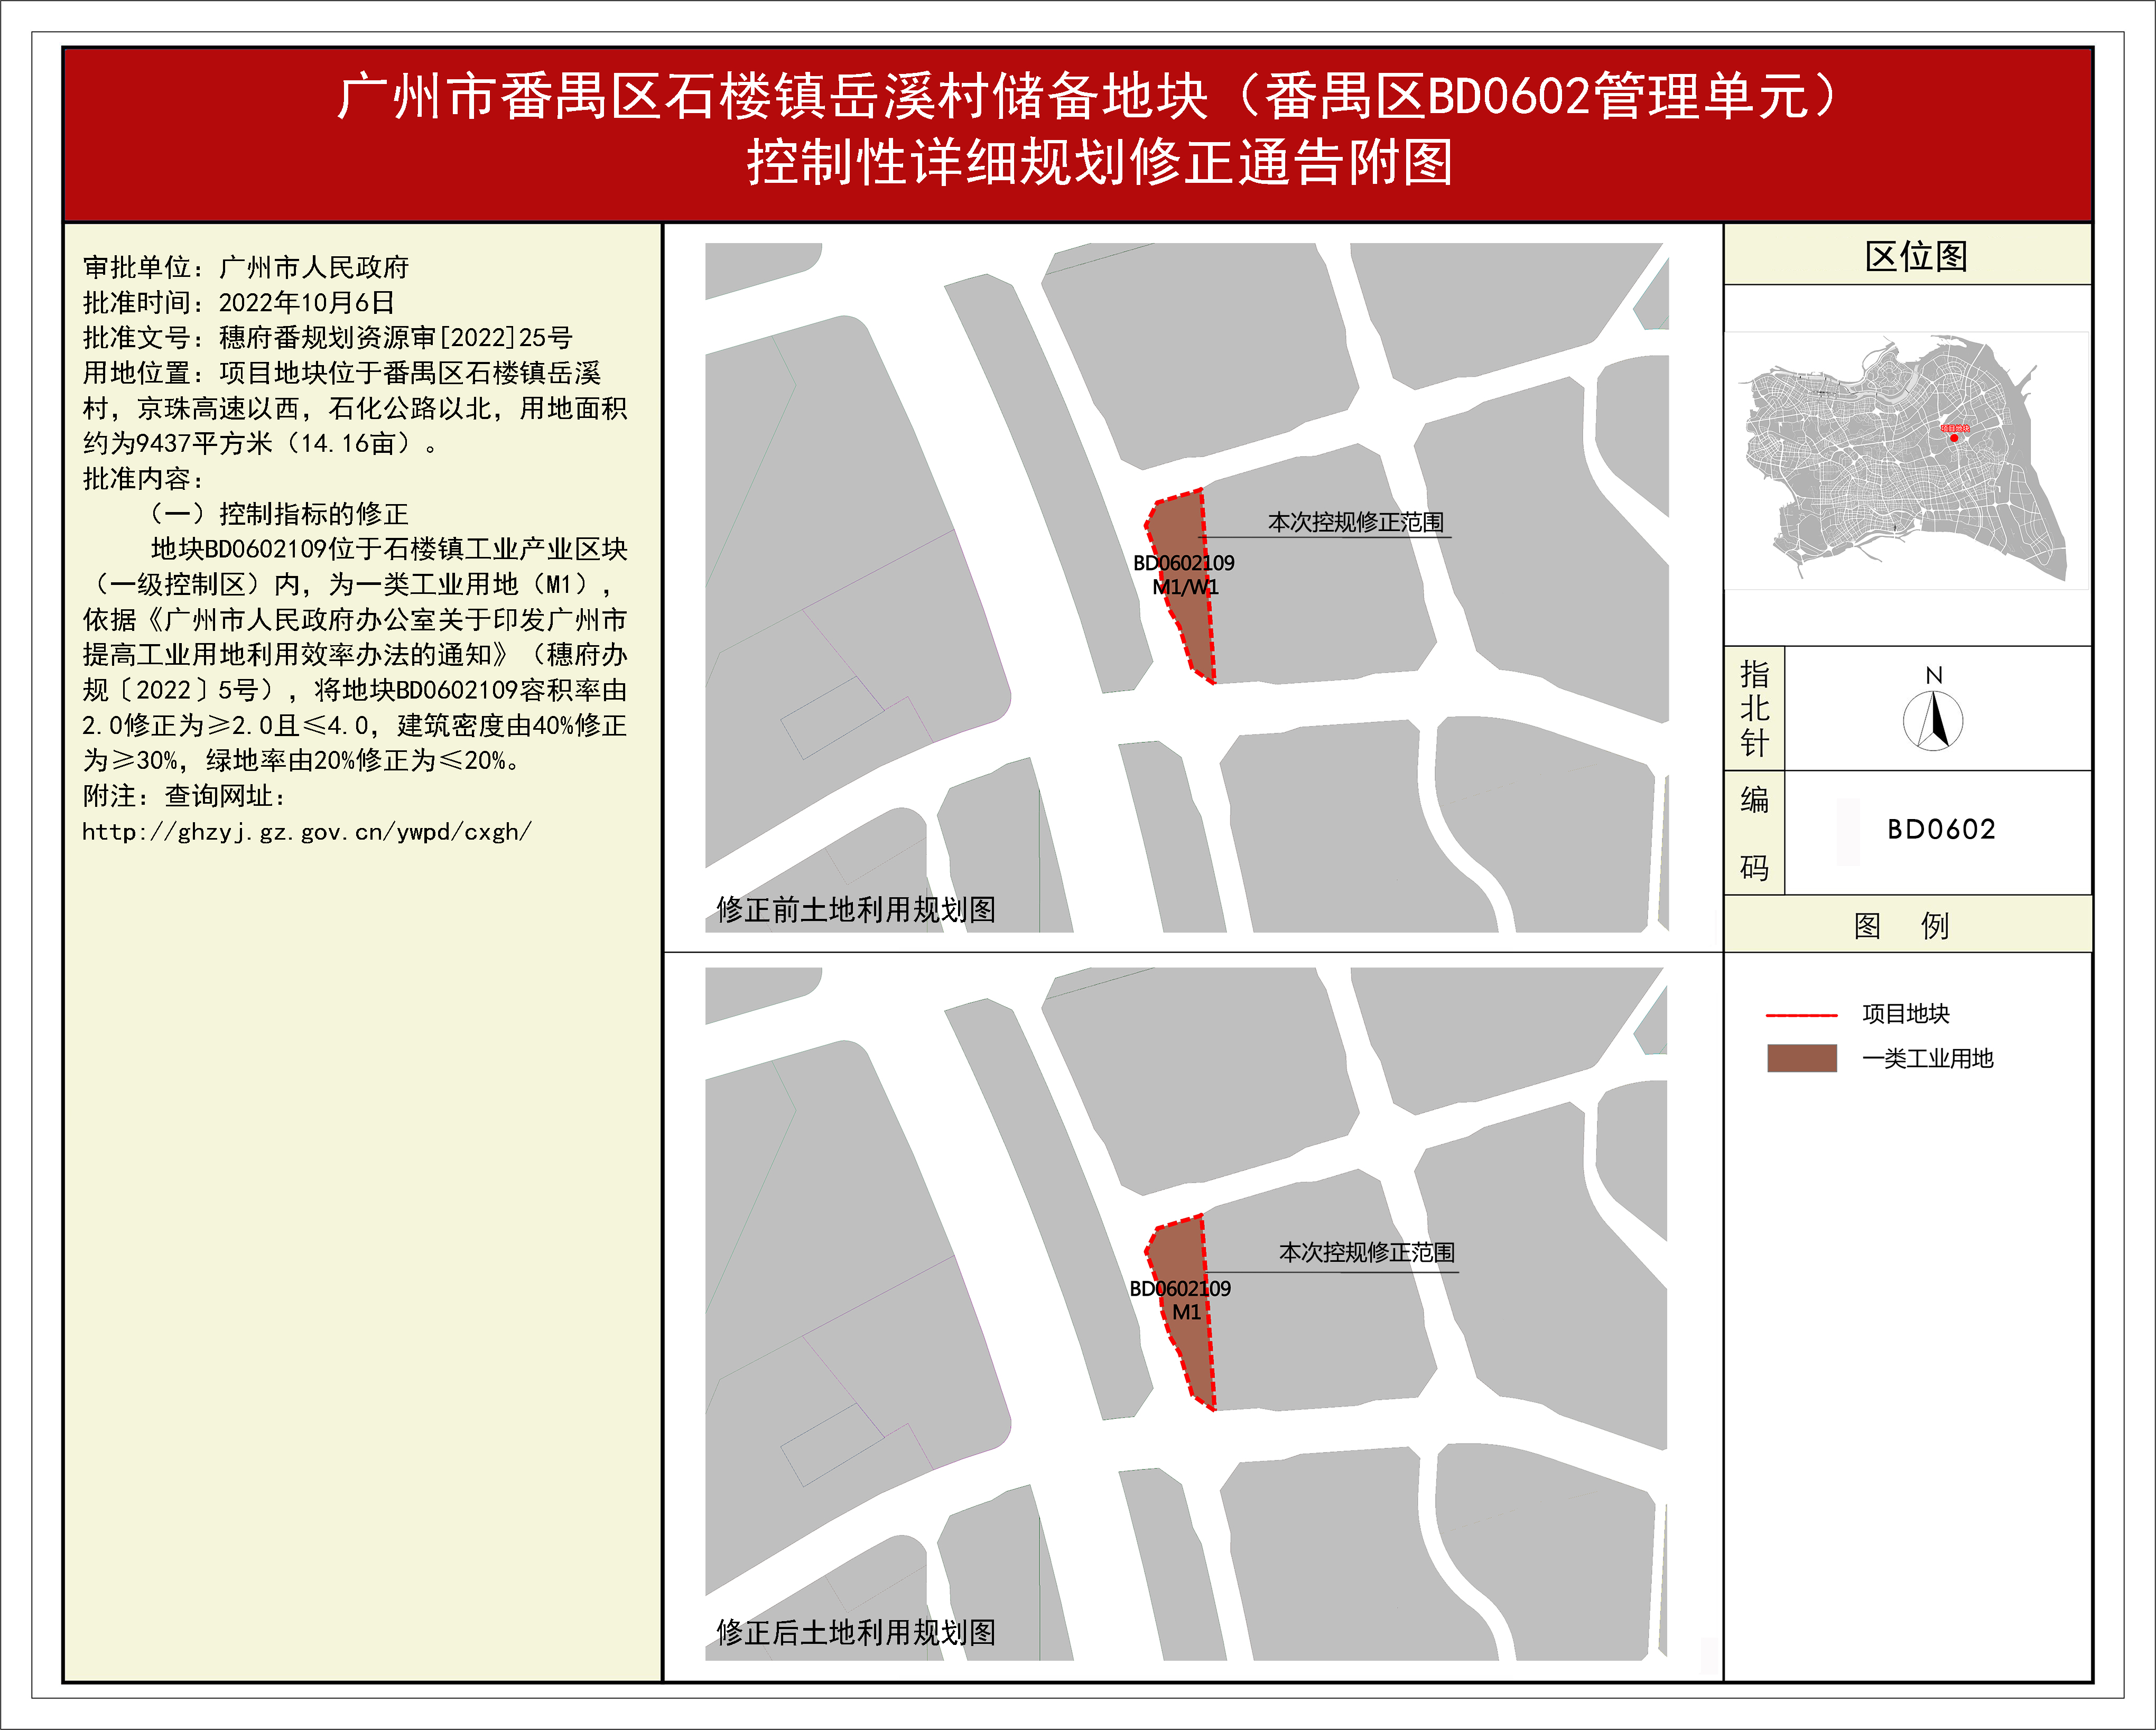Click the M1 label in lower map

[x=1186, y=1312]
